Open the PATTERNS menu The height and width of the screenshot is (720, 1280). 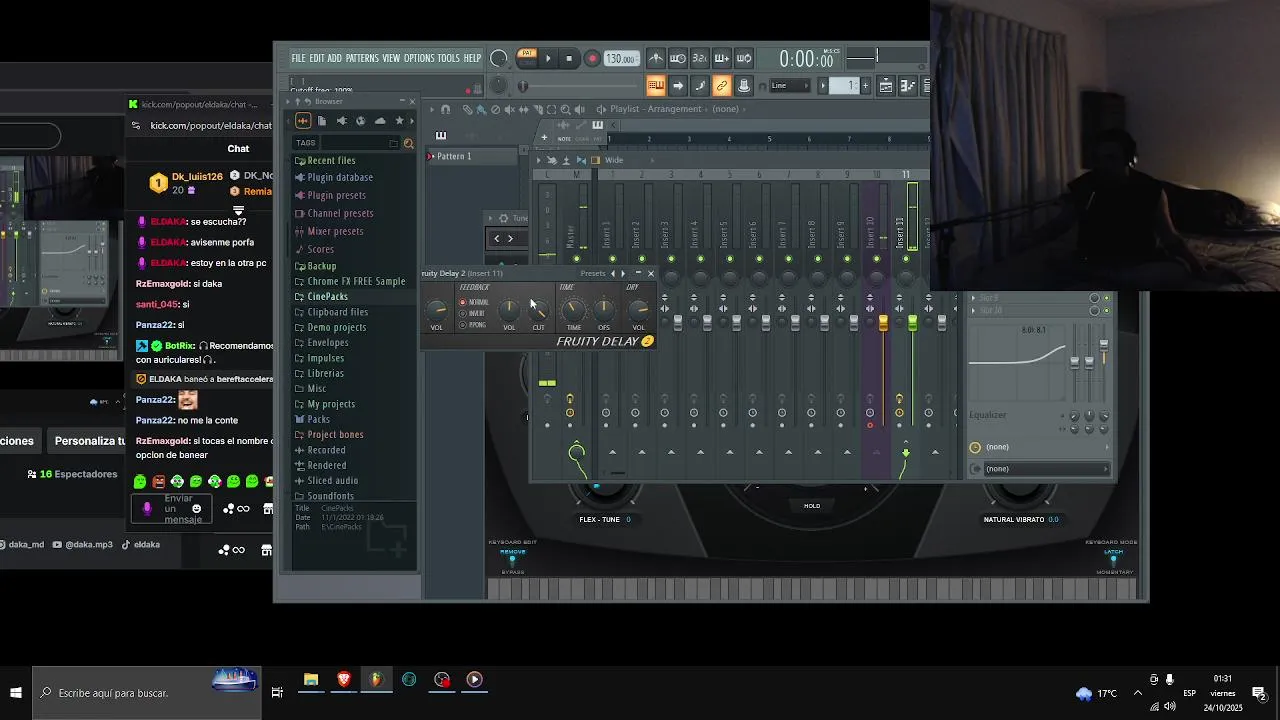(362, 58)
